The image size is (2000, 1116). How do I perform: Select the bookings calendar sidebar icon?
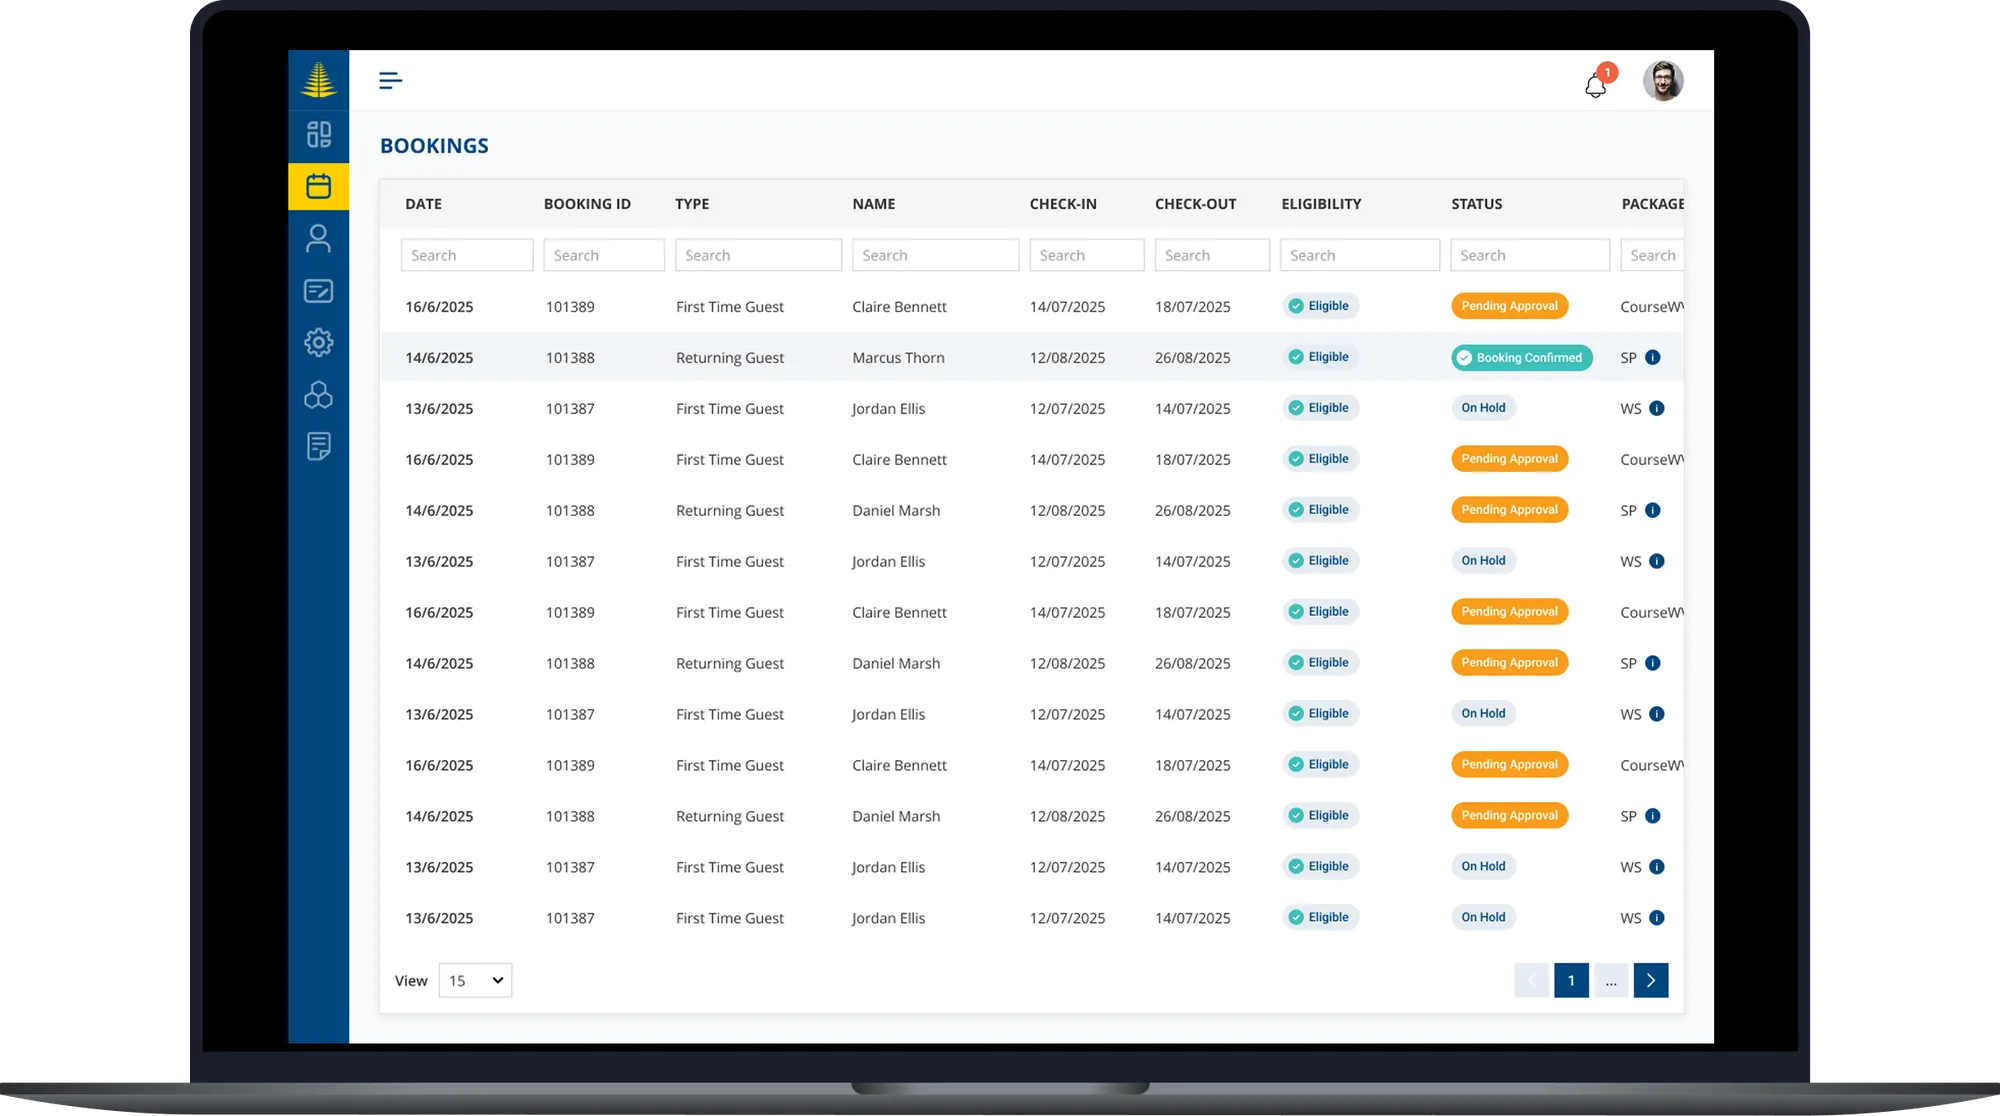pos(319,186)
